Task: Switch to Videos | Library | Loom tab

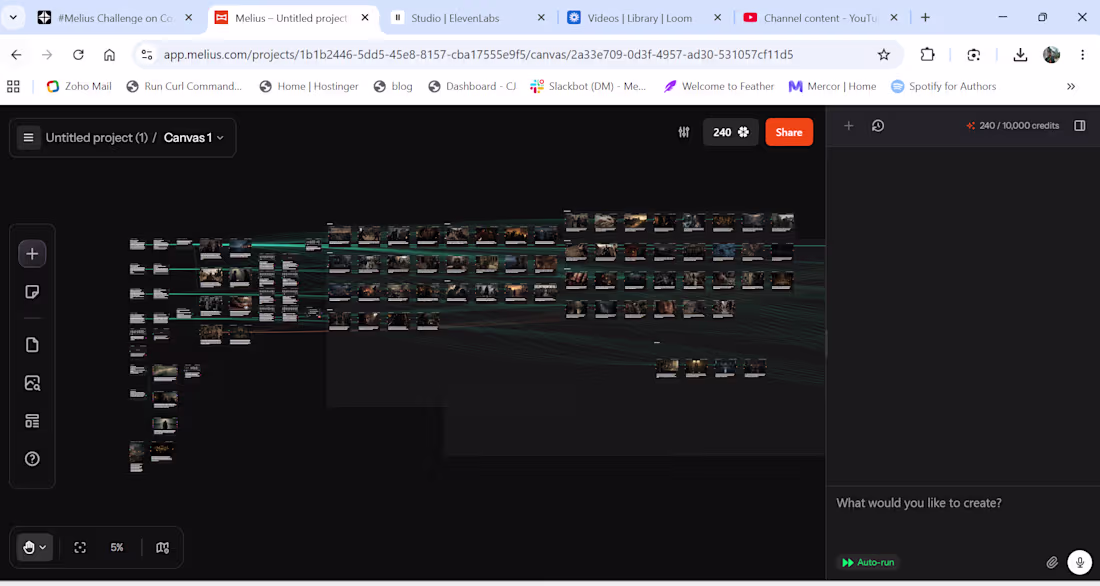Action: pos(640,18)
